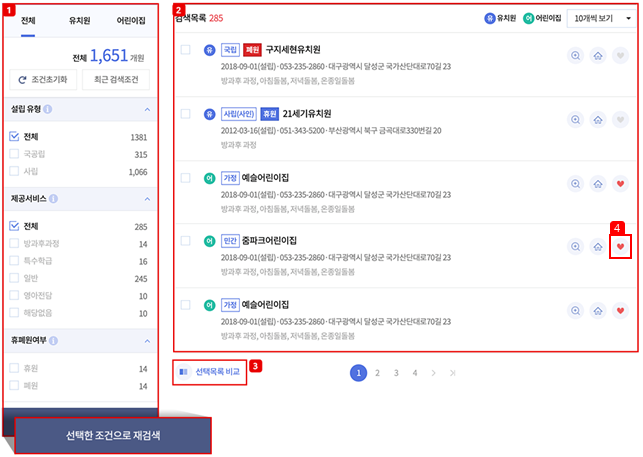This screenshot has height=457, width=643.
Task: Collapse the 휴폐원여부 section
Action: coord(147,341)
